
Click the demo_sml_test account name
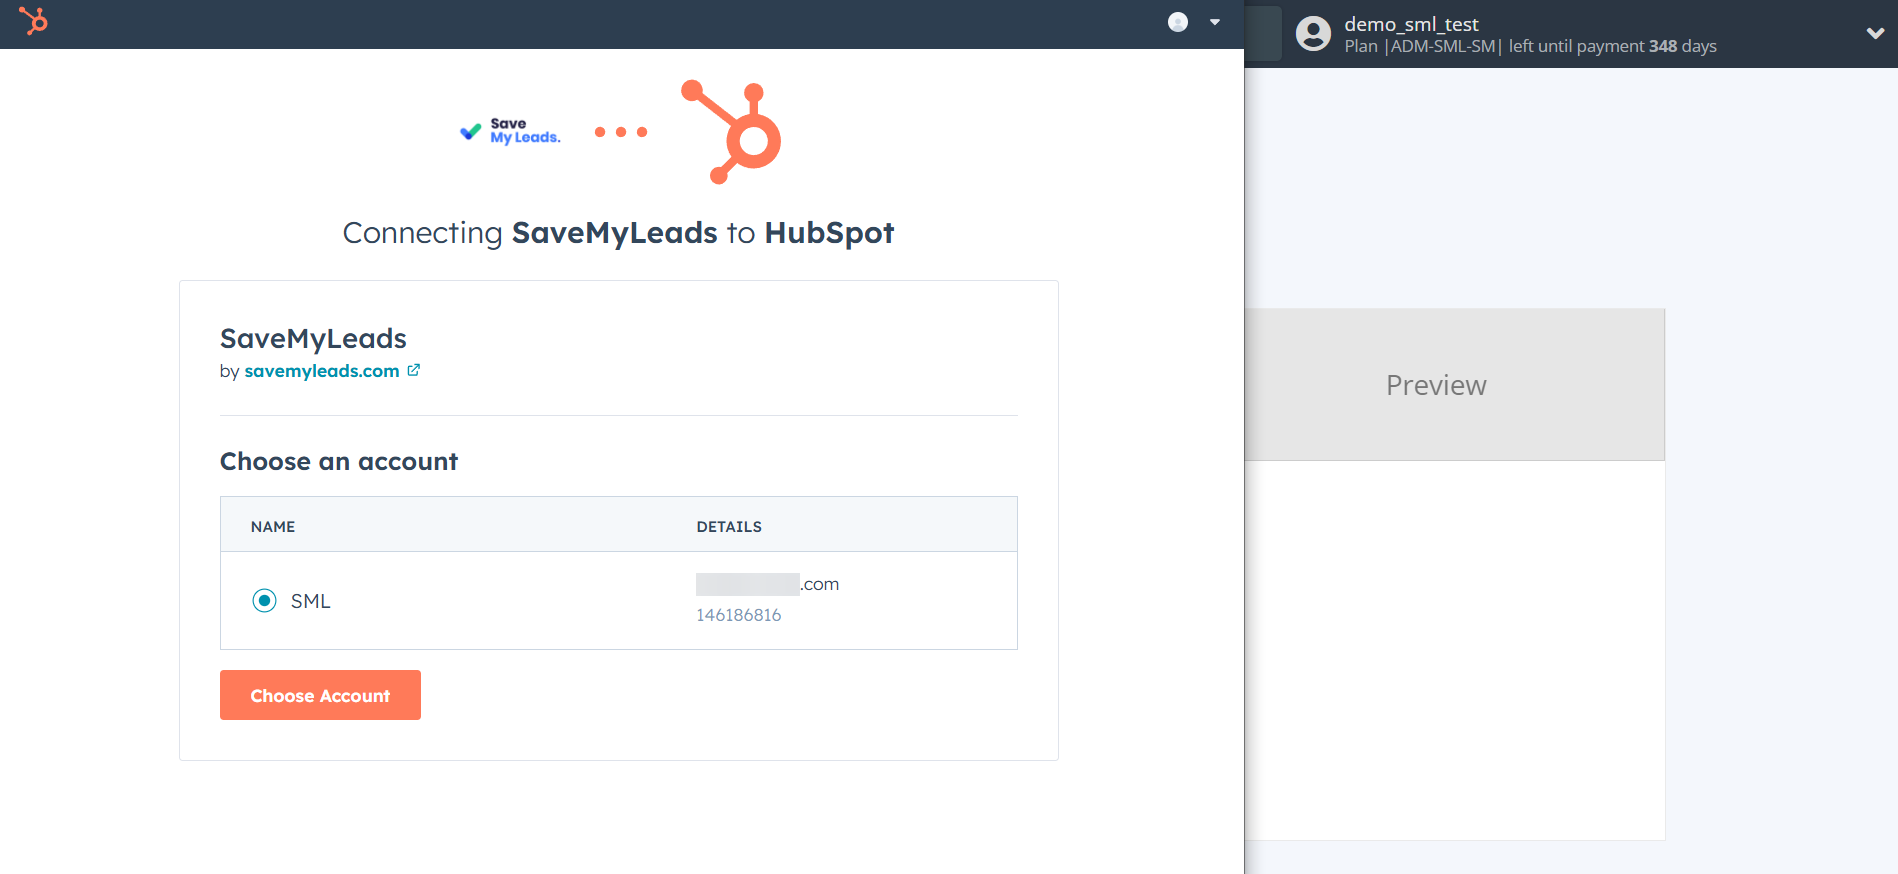tap(1411, 24)
